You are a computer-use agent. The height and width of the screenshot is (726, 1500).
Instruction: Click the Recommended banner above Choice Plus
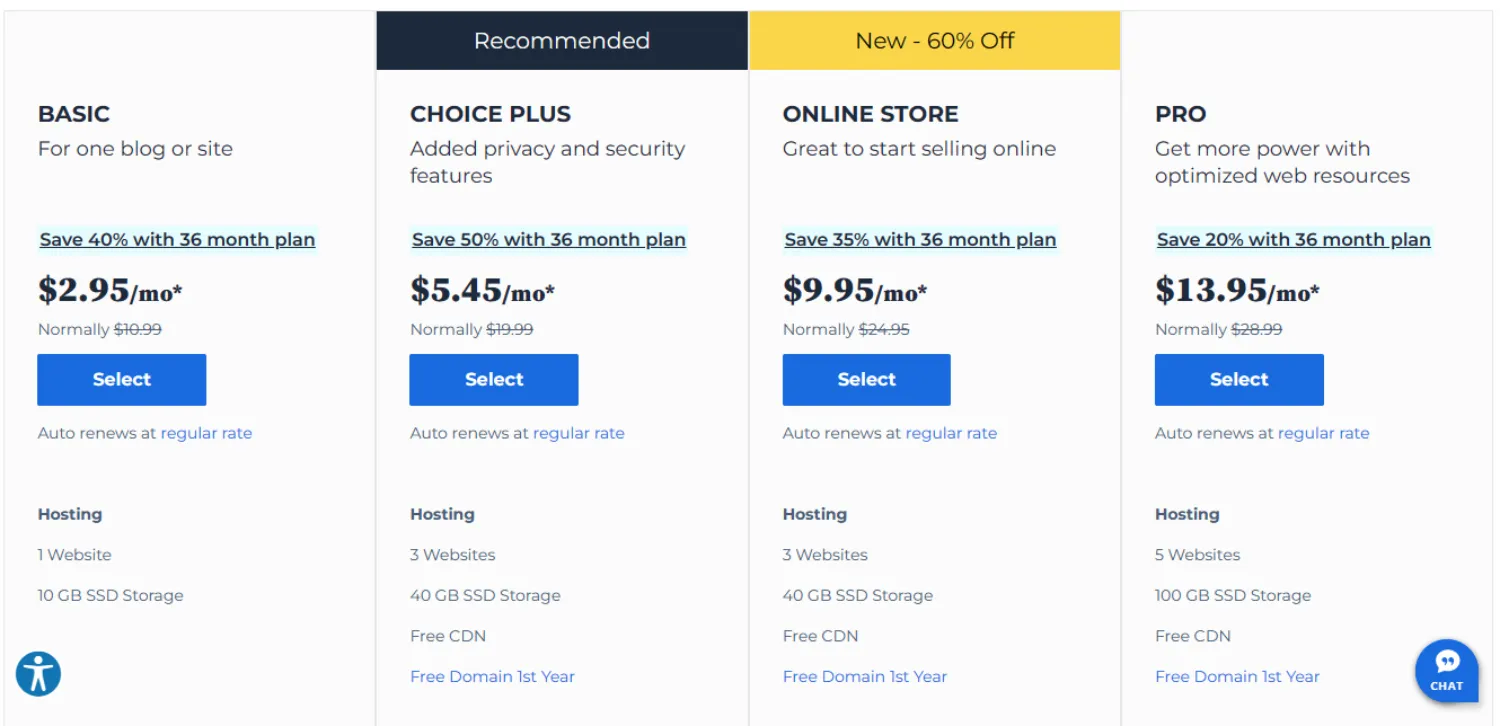[x=562, y=41]
